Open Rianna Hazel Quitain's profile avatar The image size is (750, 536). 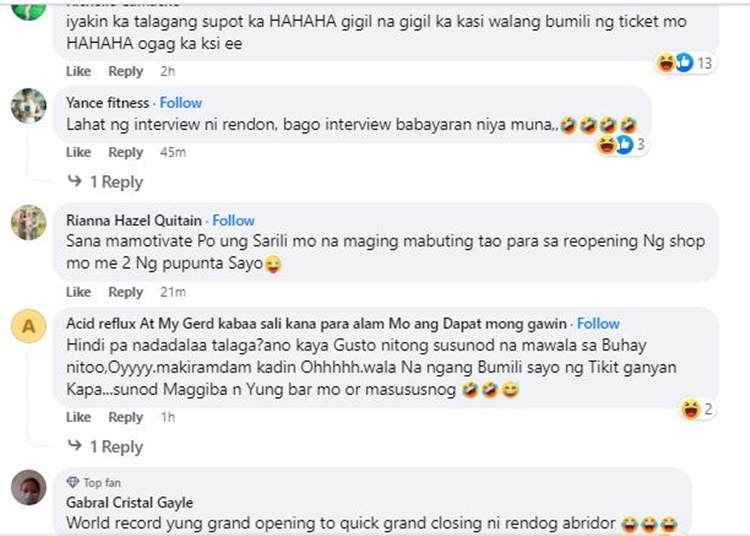tap(29, 222)
